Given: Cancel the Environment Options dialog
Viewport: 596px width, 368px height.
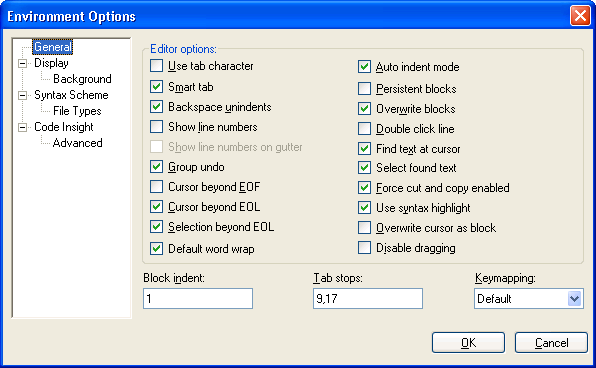Looking at the screenshot, I should (551, 343).
